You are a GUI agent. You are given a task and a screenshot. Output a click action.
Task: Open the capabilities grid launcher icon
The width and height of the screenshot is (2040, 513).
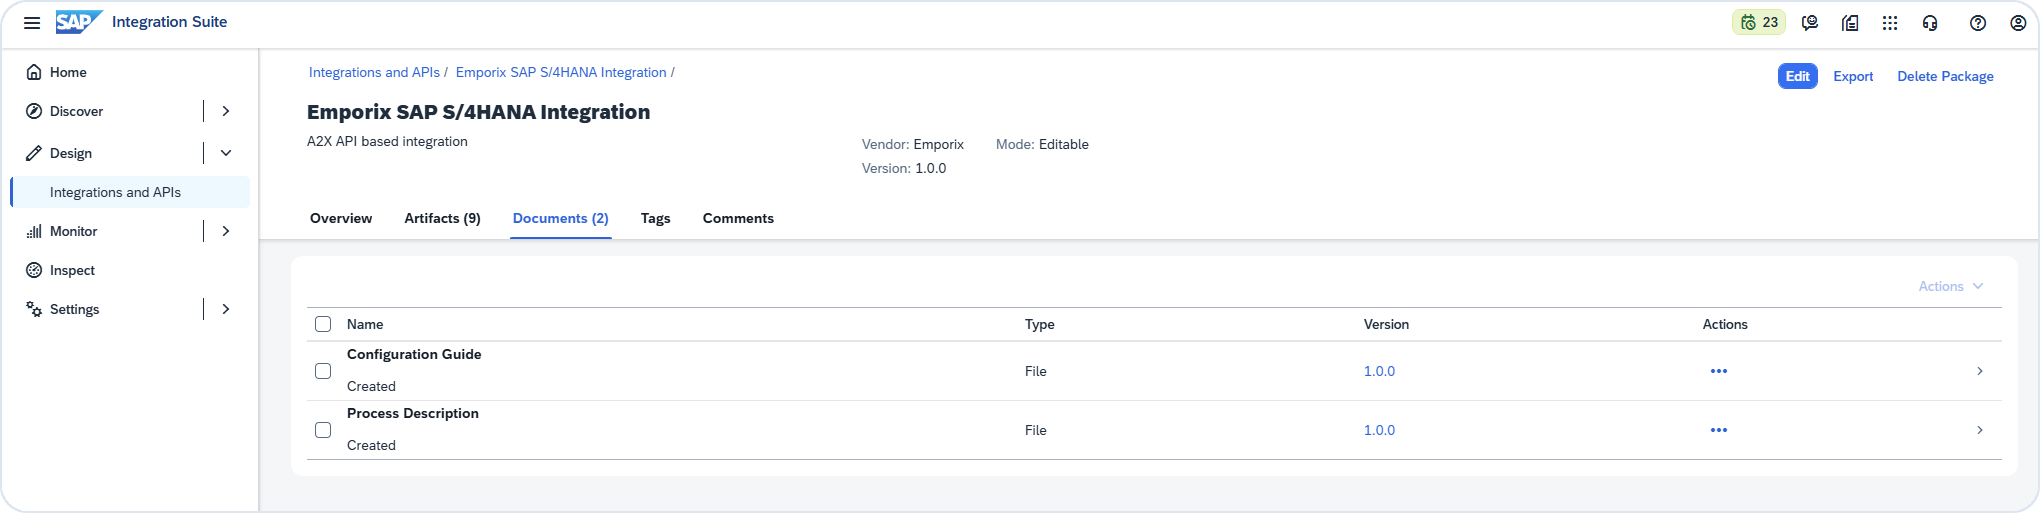1890,22
